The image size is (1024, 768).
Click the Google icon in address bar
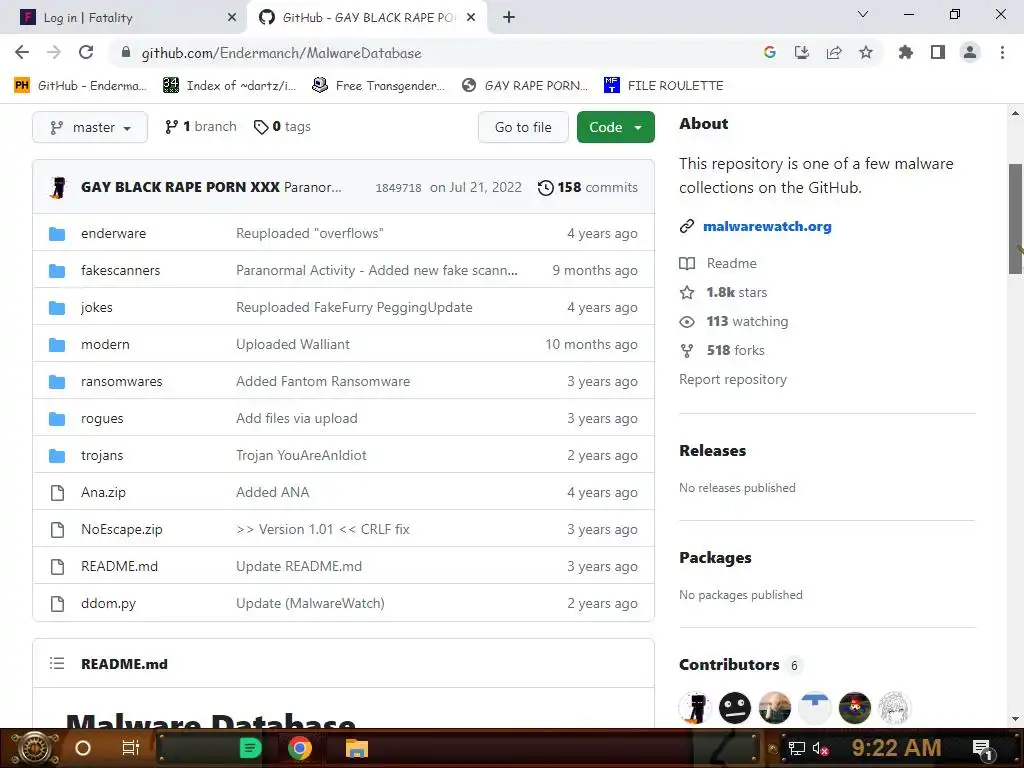[770, 52]
